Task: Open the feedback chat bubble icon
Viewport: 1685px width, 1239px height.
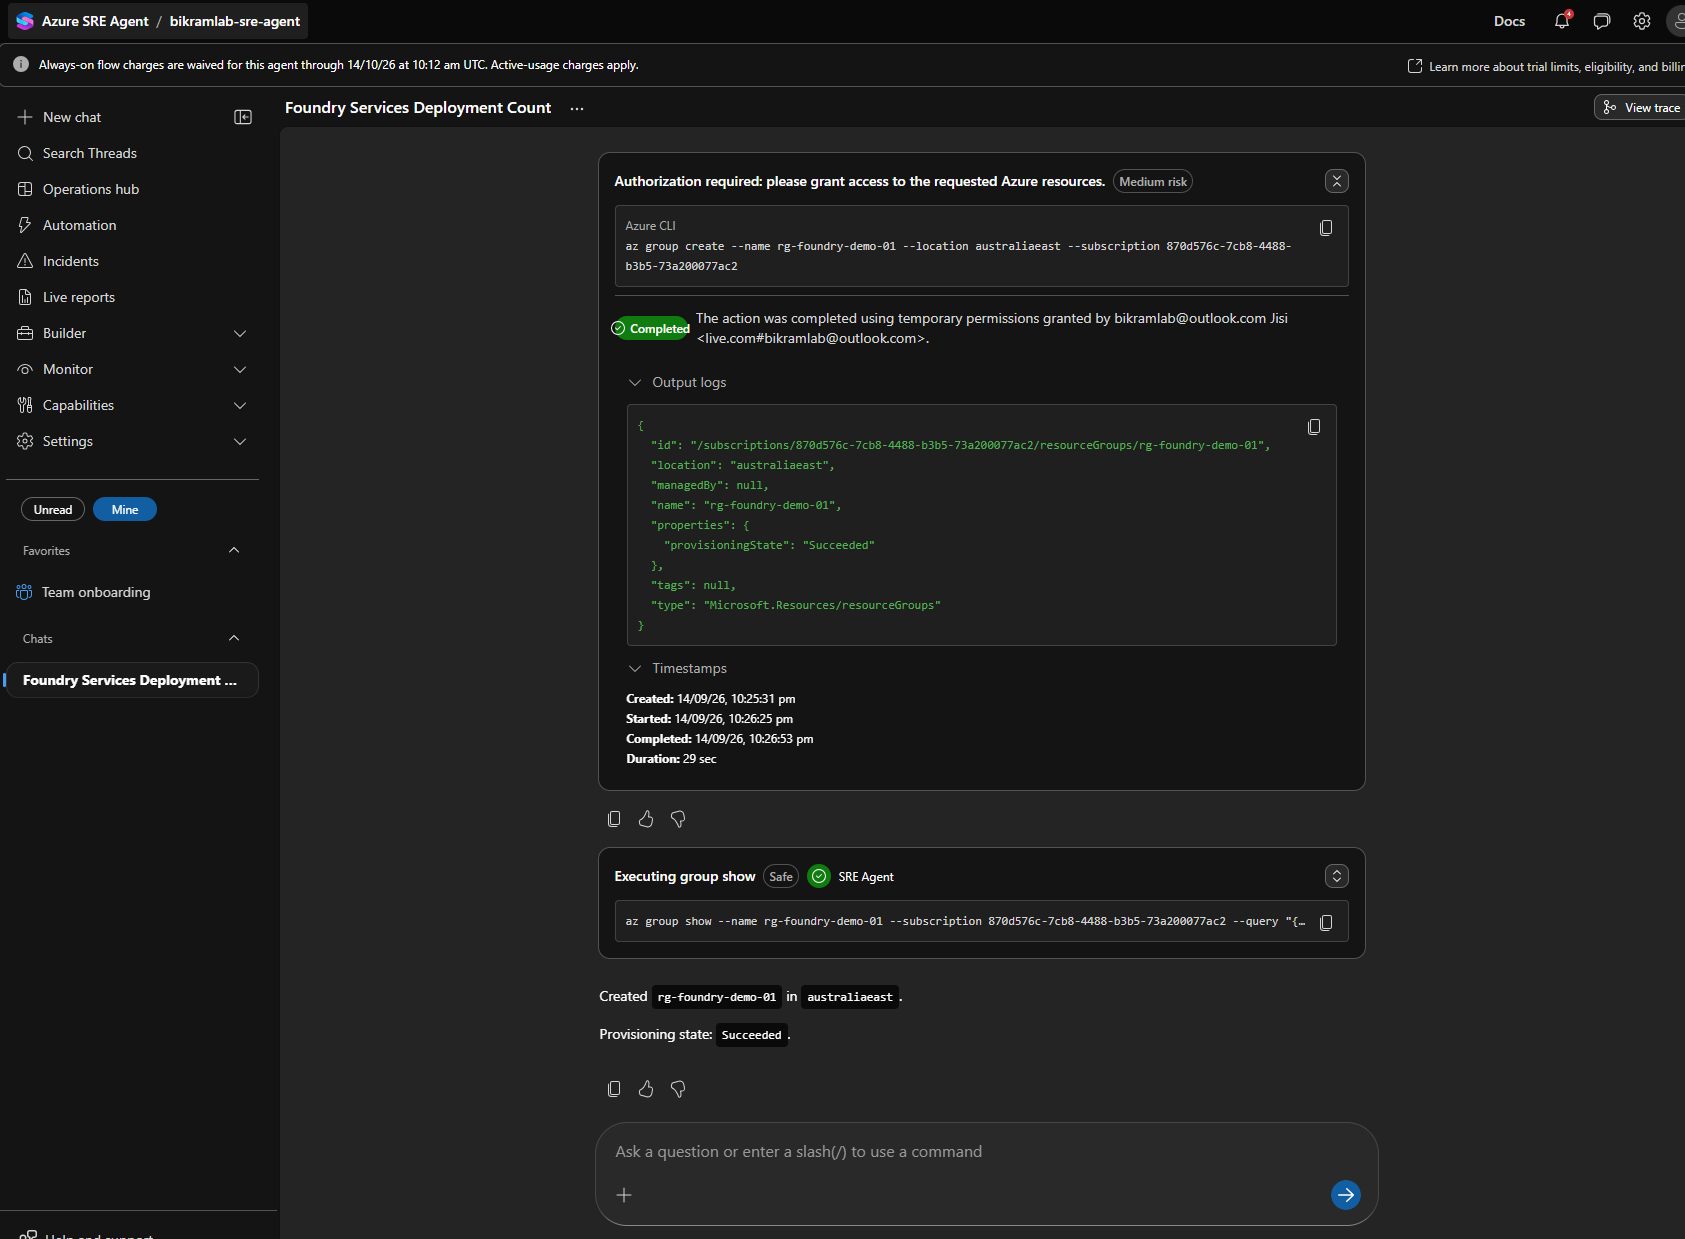Action: click(x=1602, y=21)
